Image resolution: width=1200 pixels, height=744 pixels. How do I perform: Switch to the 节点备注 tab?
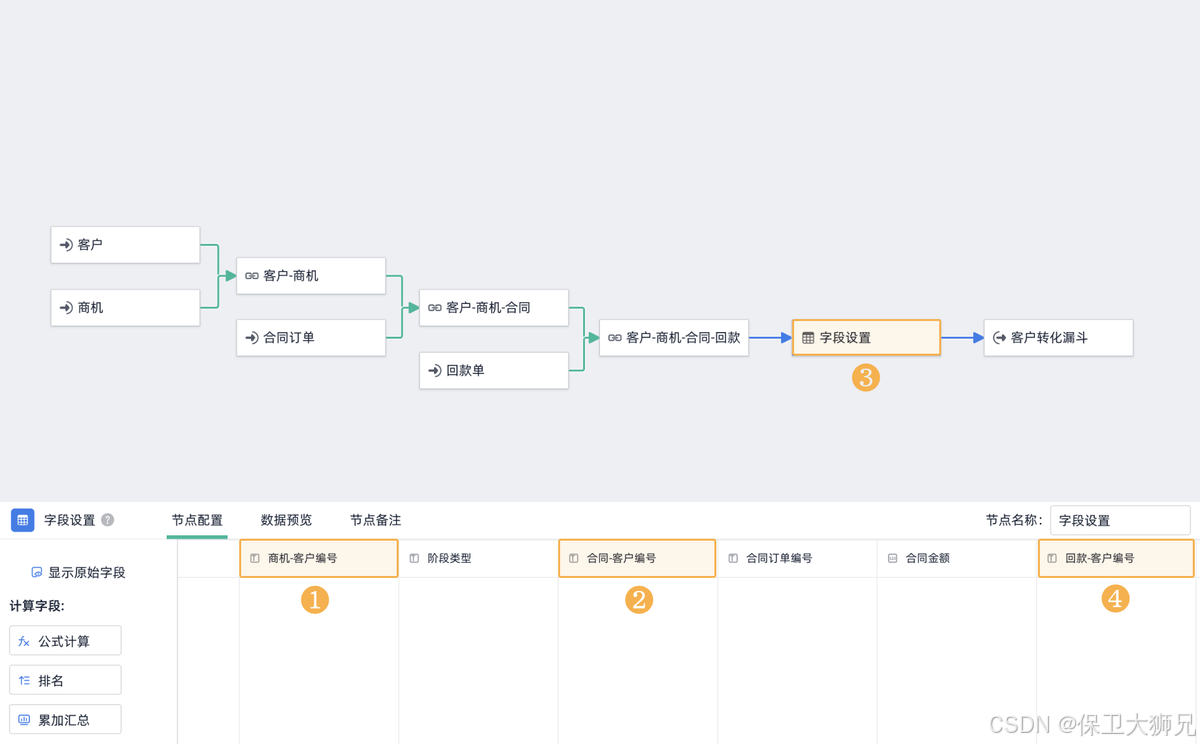(x=375, y=520)
